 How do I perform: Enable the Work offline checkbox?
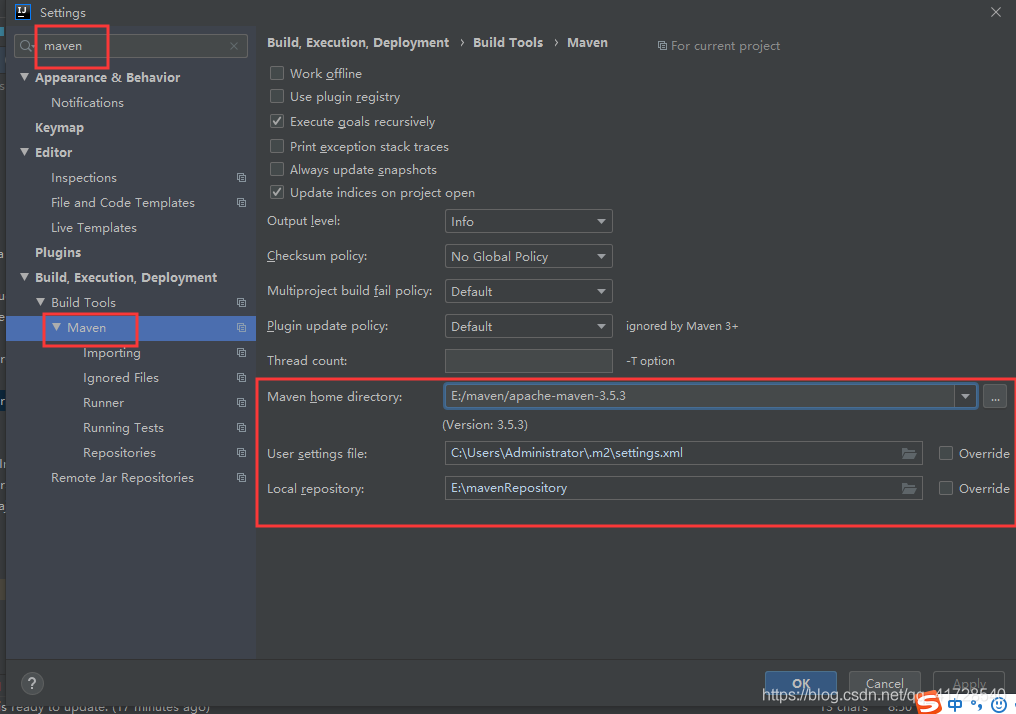coord(277,73)
